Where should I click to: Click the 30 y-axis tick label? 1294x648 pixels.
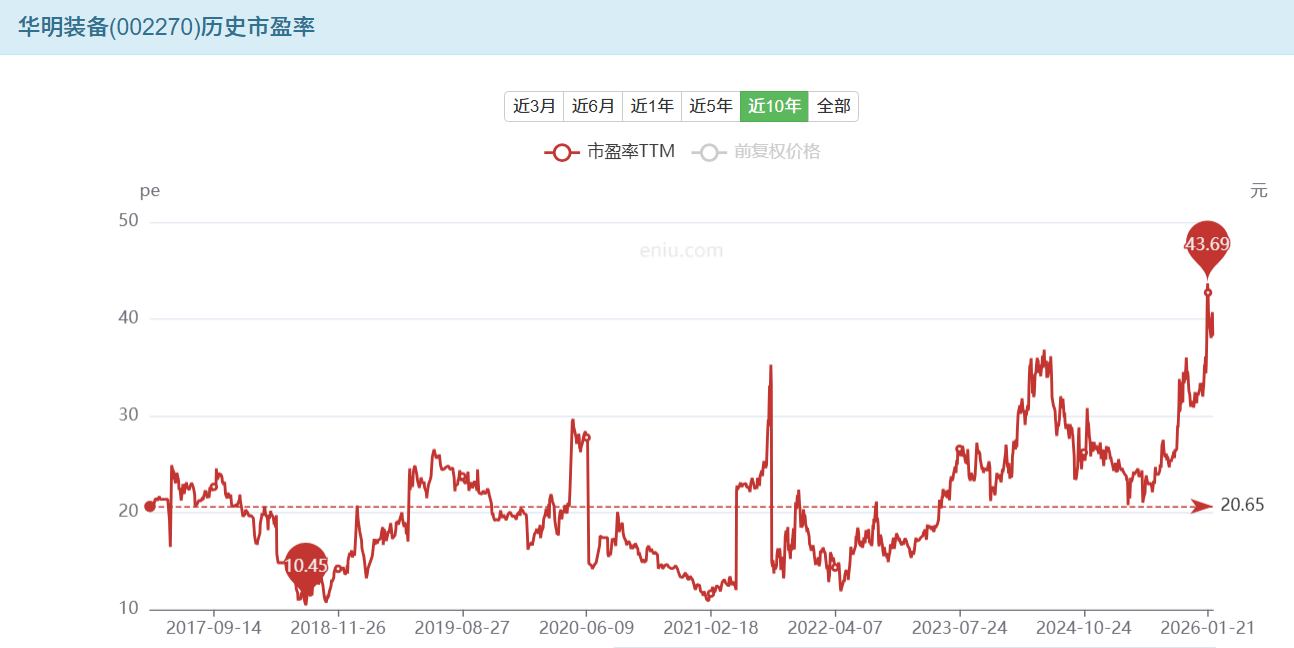tap(129, 415)
